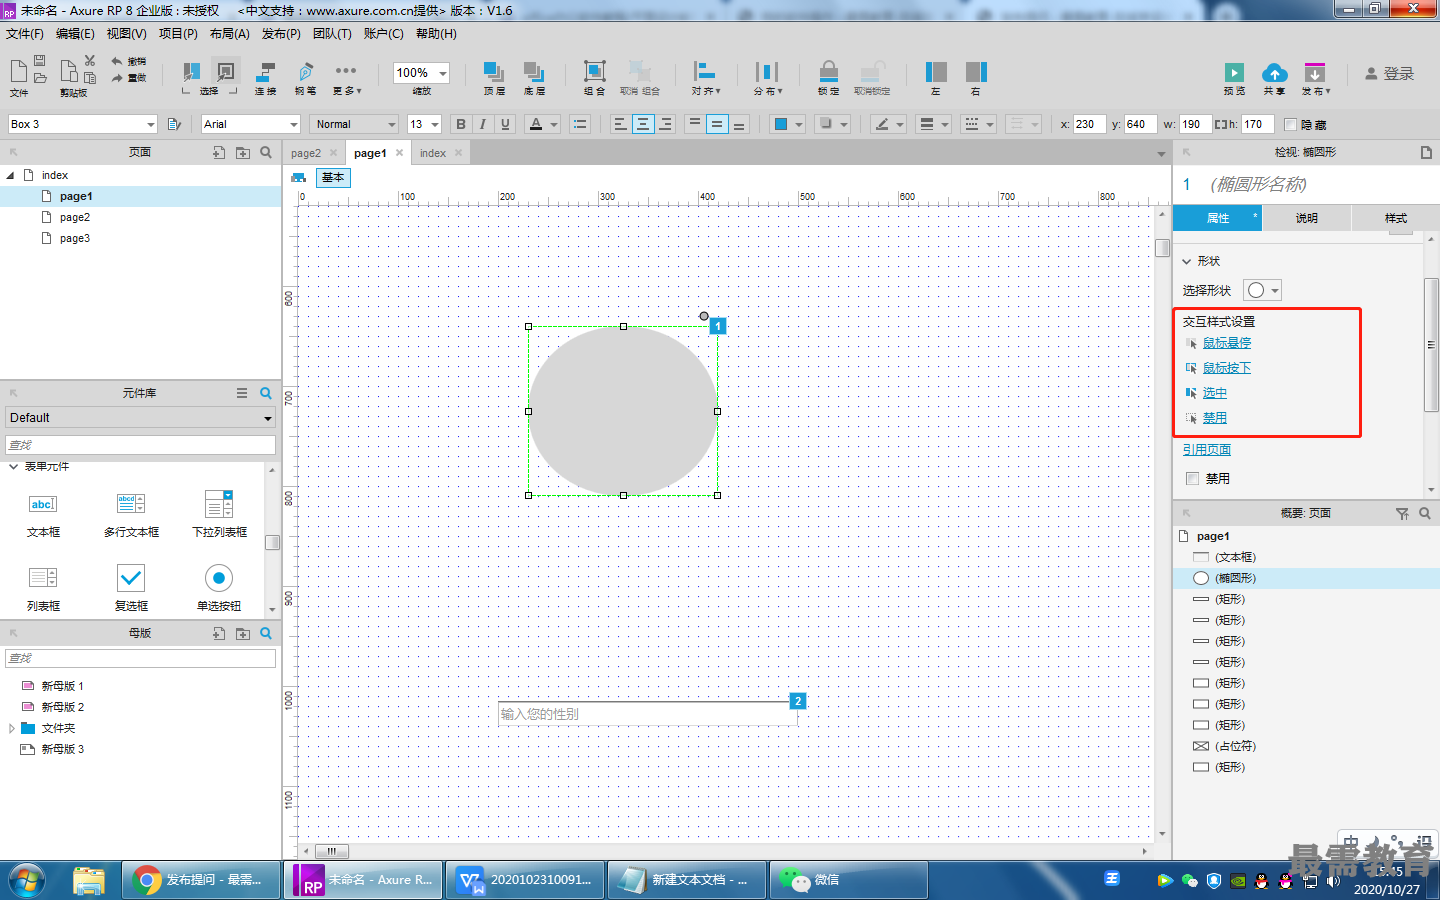1440x900 pixels.
Task: Toggle italic formatting
Action: [483, 124]
